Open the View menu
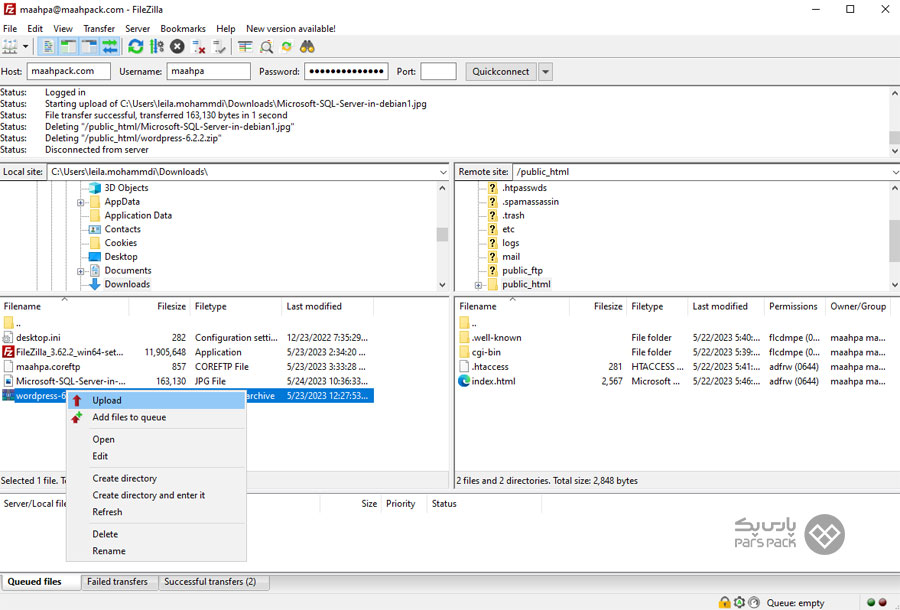 pos(63,29)
